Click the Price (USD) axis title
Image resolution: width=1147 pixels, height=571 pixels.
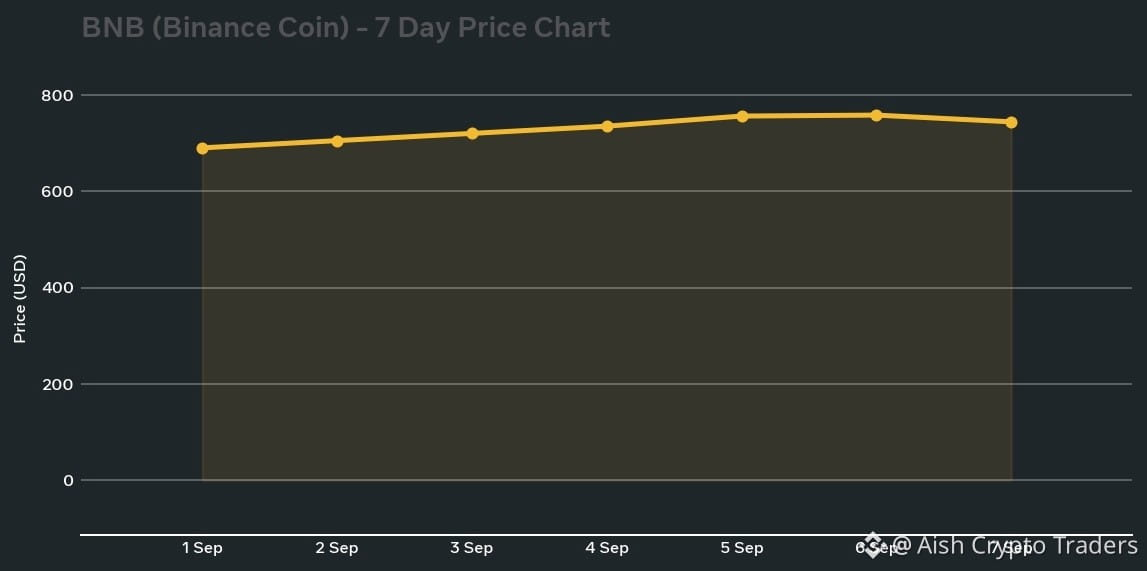click(x=20, y=299)
